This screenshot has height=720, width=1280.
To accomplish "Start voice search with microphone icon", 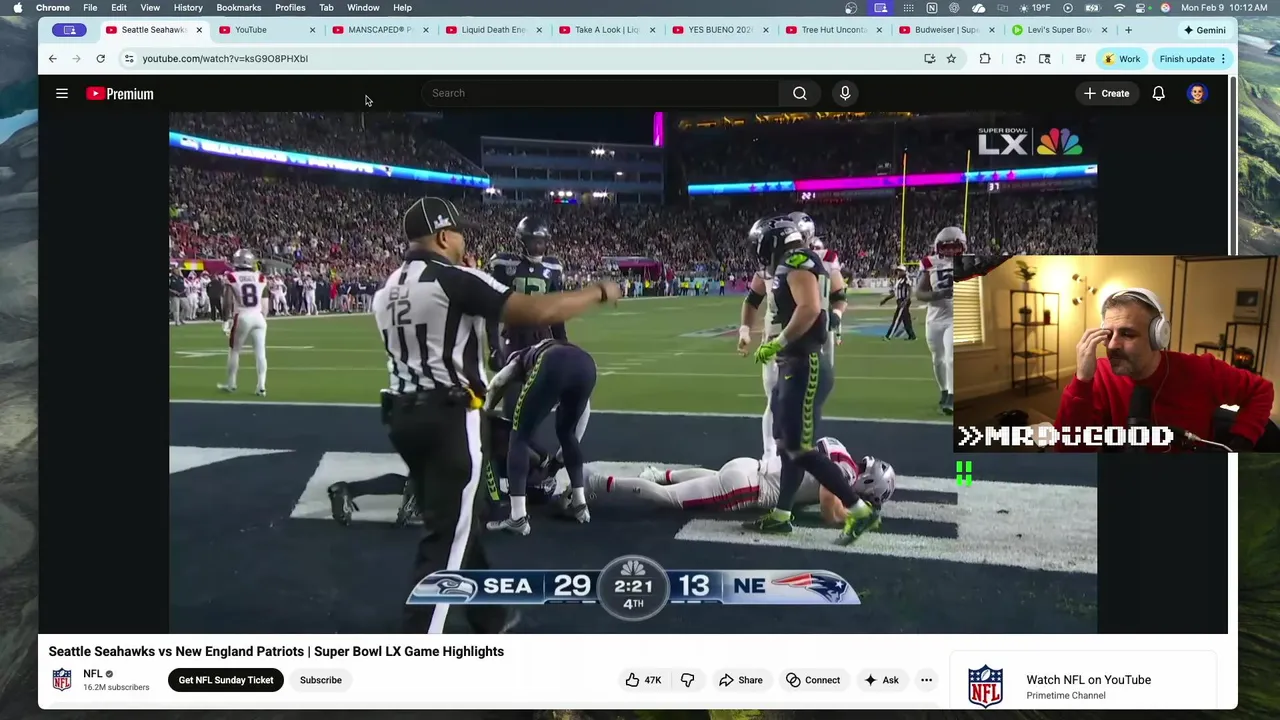I will (845, 93).
